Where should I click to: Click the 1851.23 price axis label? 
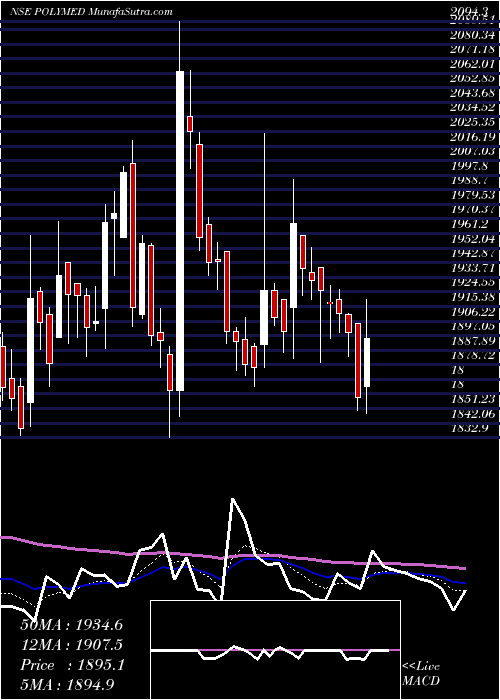471,399
